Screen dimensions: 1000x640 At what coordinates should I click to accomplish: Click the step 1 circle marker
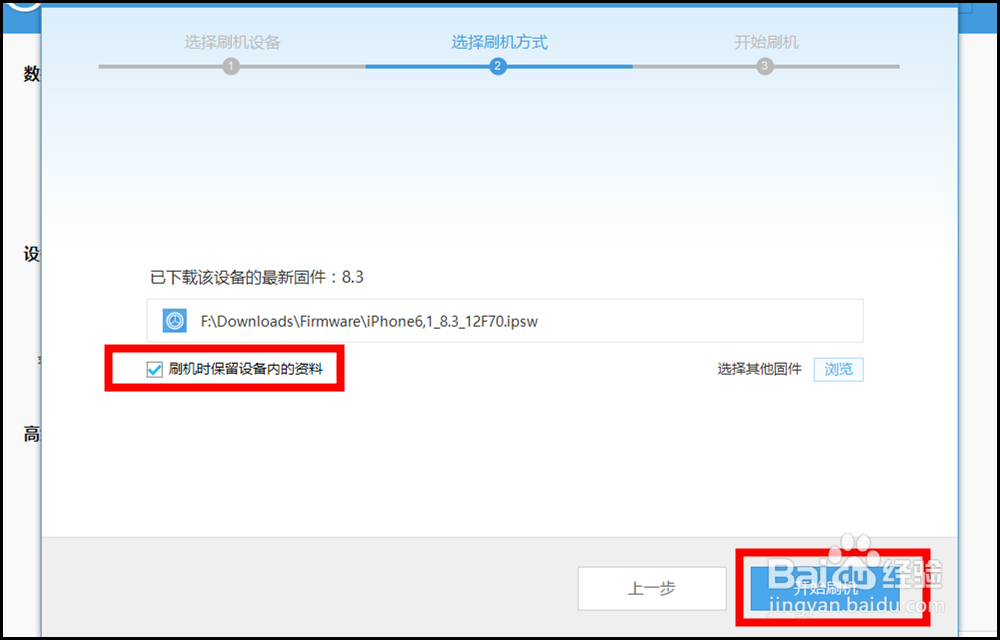(x=231, y=66)
